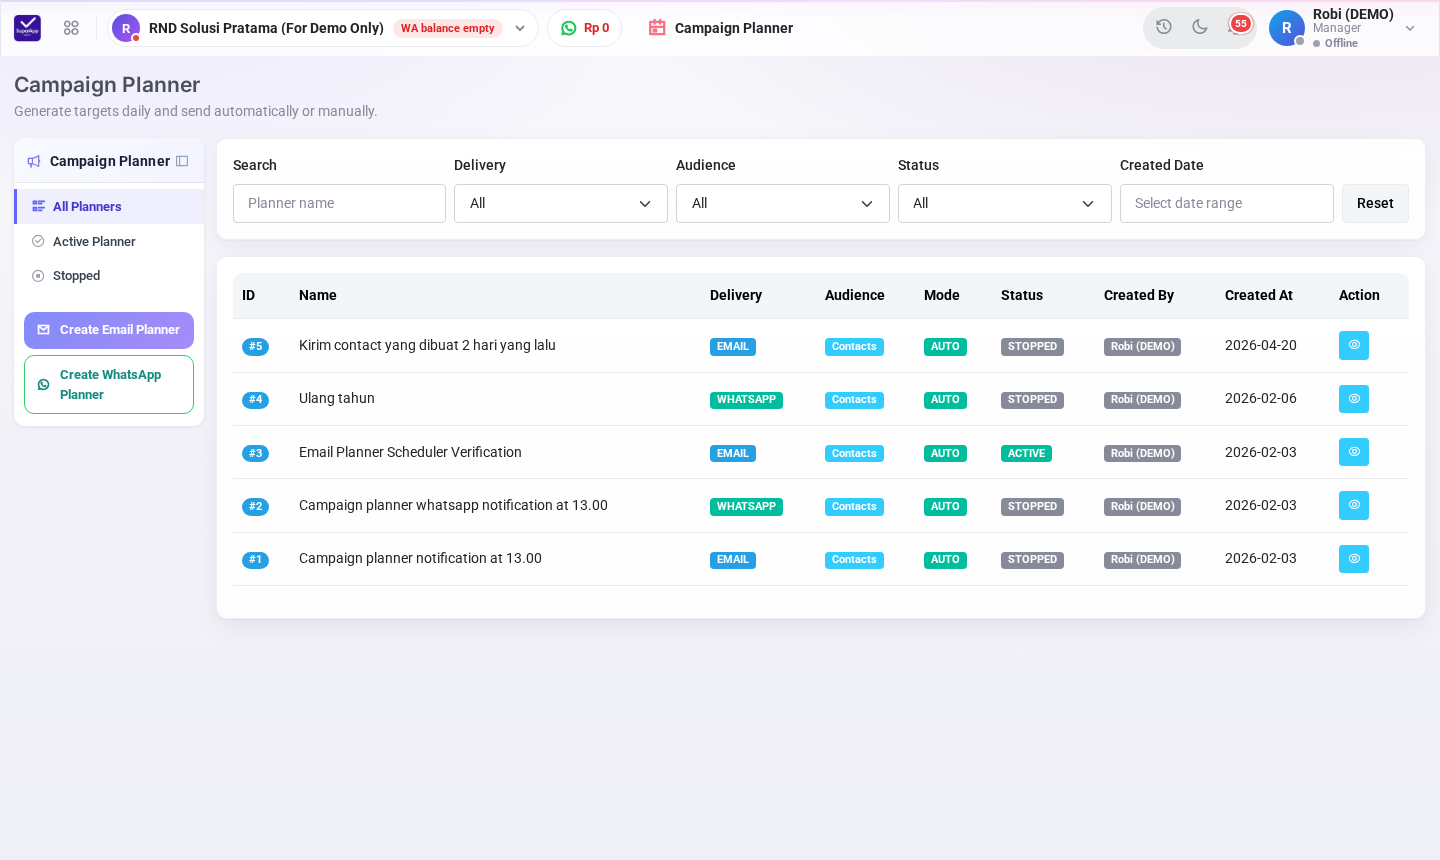Click the WHATSAPP badge in Ulang tahun row

pos(746,400)
